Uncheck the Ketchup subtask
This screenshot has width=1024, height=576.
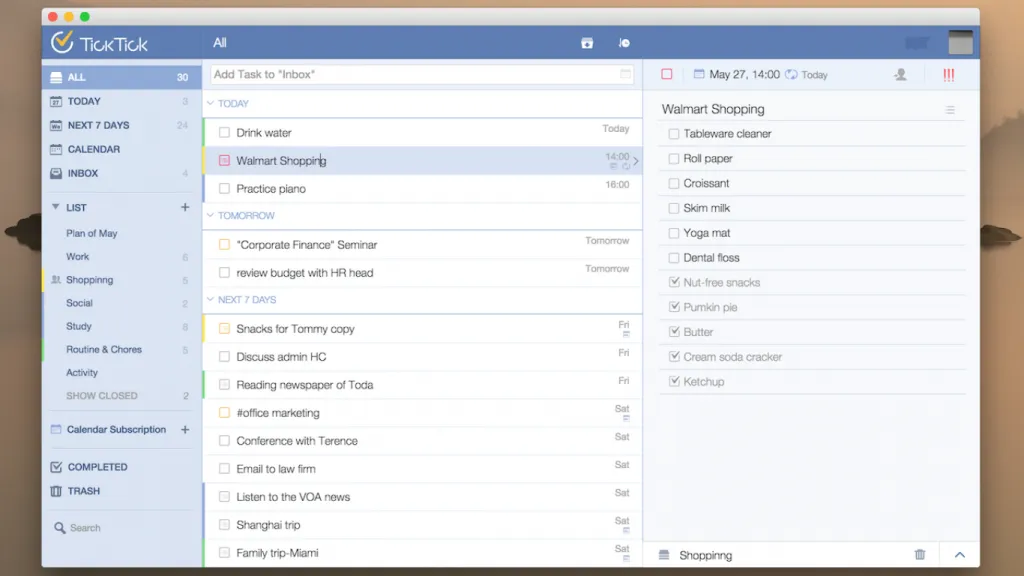673,381
